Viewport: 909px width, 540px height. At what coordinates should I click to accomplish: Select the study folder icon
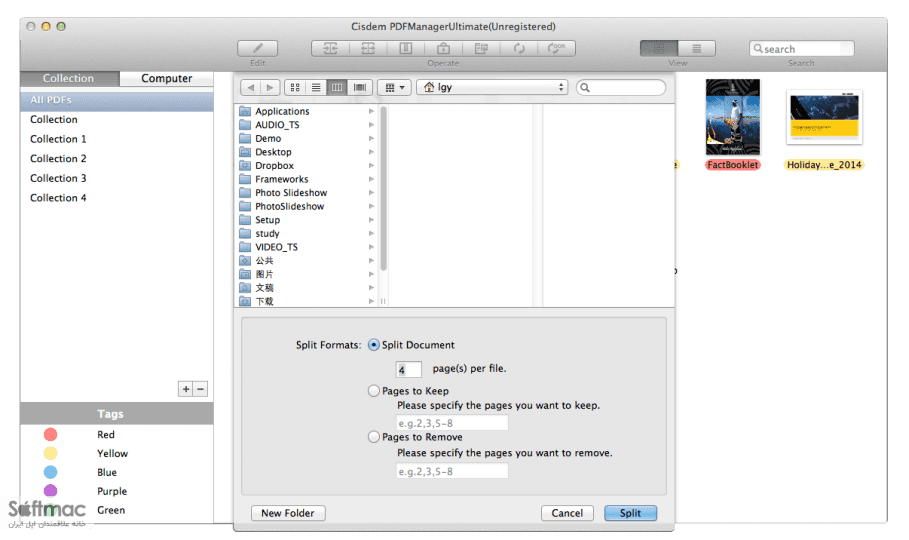pos(245,233)
